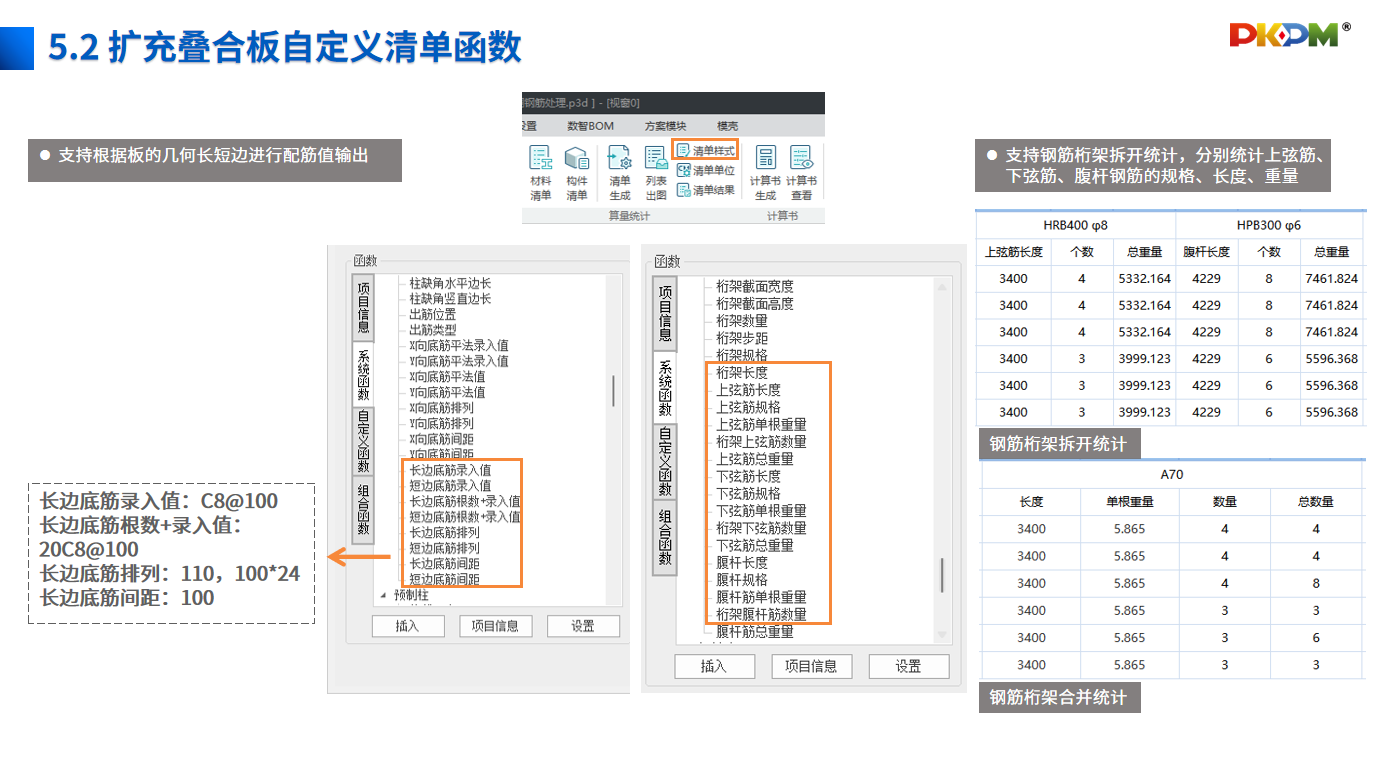Select X向底筋平法录入值 tree item

tap(459, 345)
